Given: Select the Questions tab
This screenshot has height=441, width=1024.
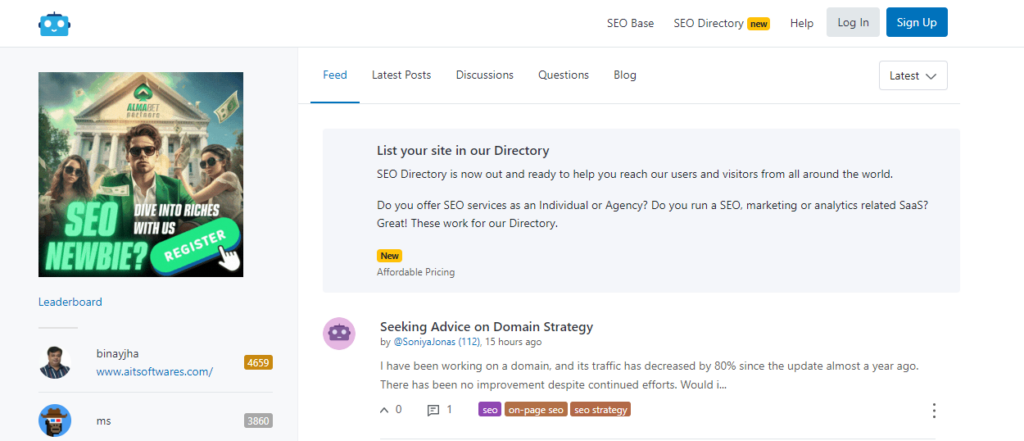Looking at the screenshot, I should click(563, 75).
